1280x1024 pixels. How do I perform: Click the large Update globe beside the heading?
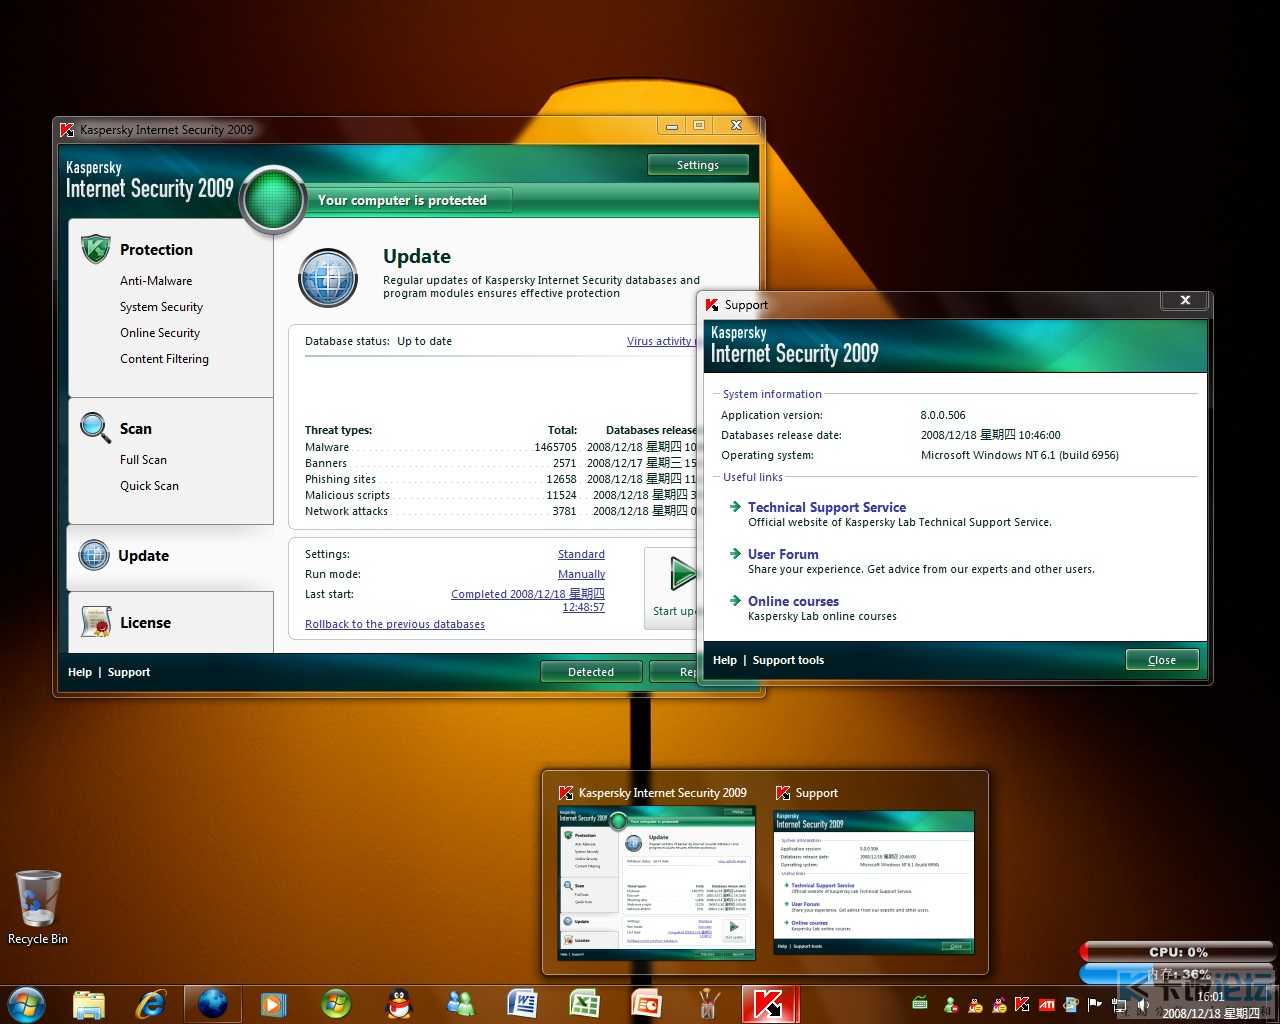click(328, 278)
